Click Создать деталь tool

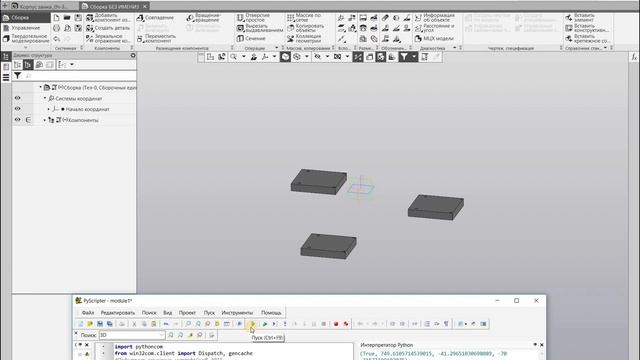point(108,28)
